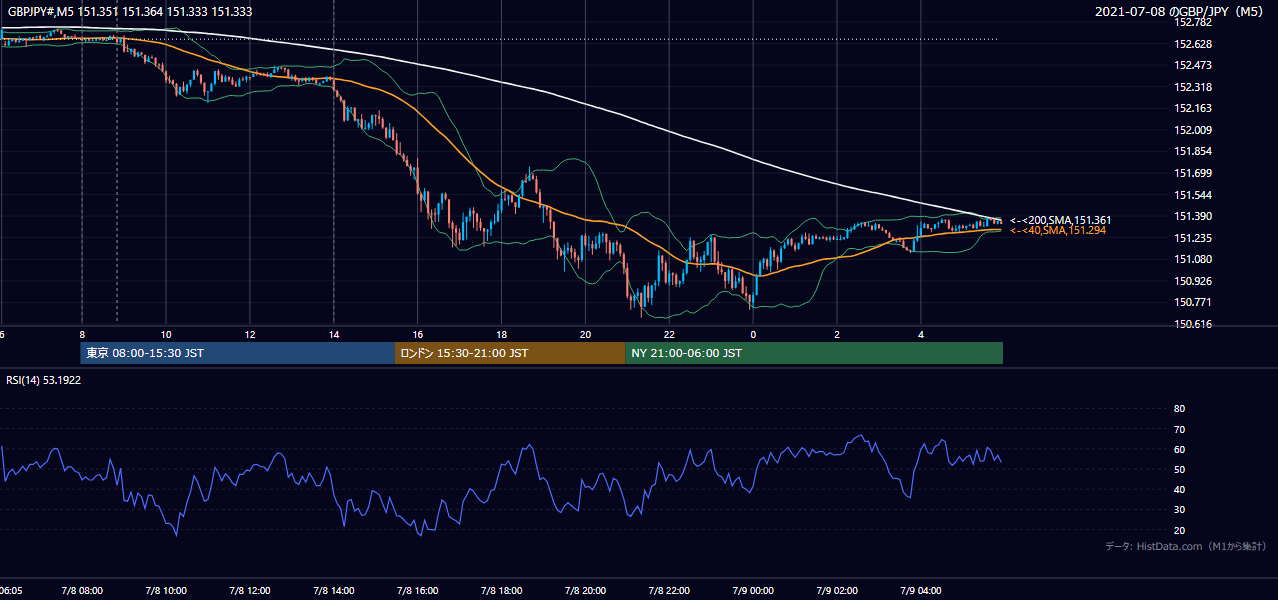Click the '<-<40,SMA,151.294' orange label
Screen dimensions: 1278x600
click(1057, 231)
